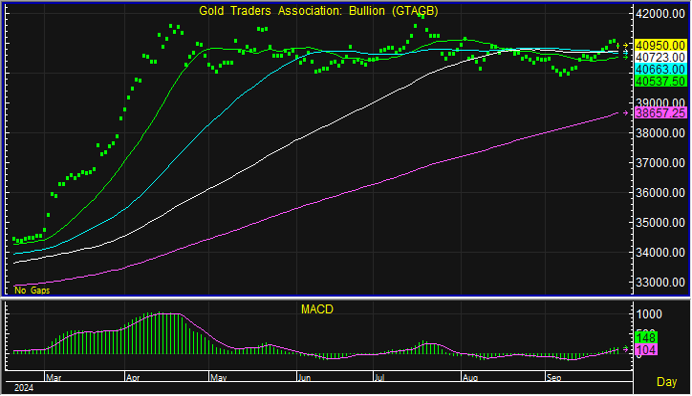Select the white 40723.00 moving average label
The image size is (692, 396).
coord(660,57)
